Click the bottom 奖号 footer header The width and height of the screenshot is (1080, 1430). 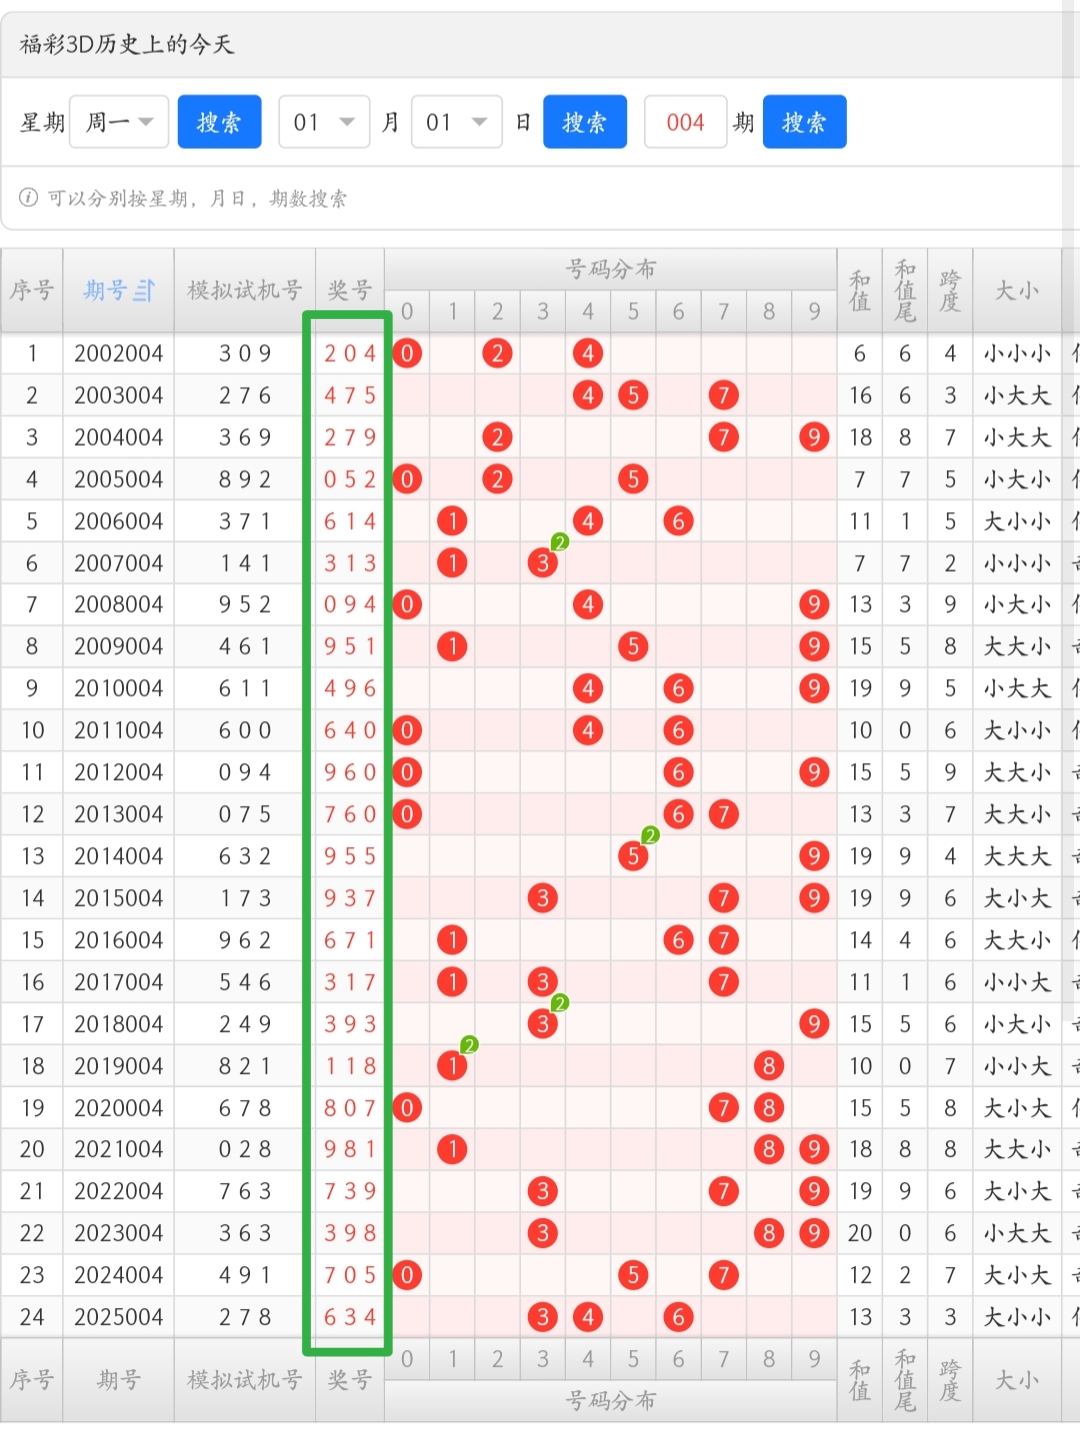pyautogui.click(x=350, y=1380)
